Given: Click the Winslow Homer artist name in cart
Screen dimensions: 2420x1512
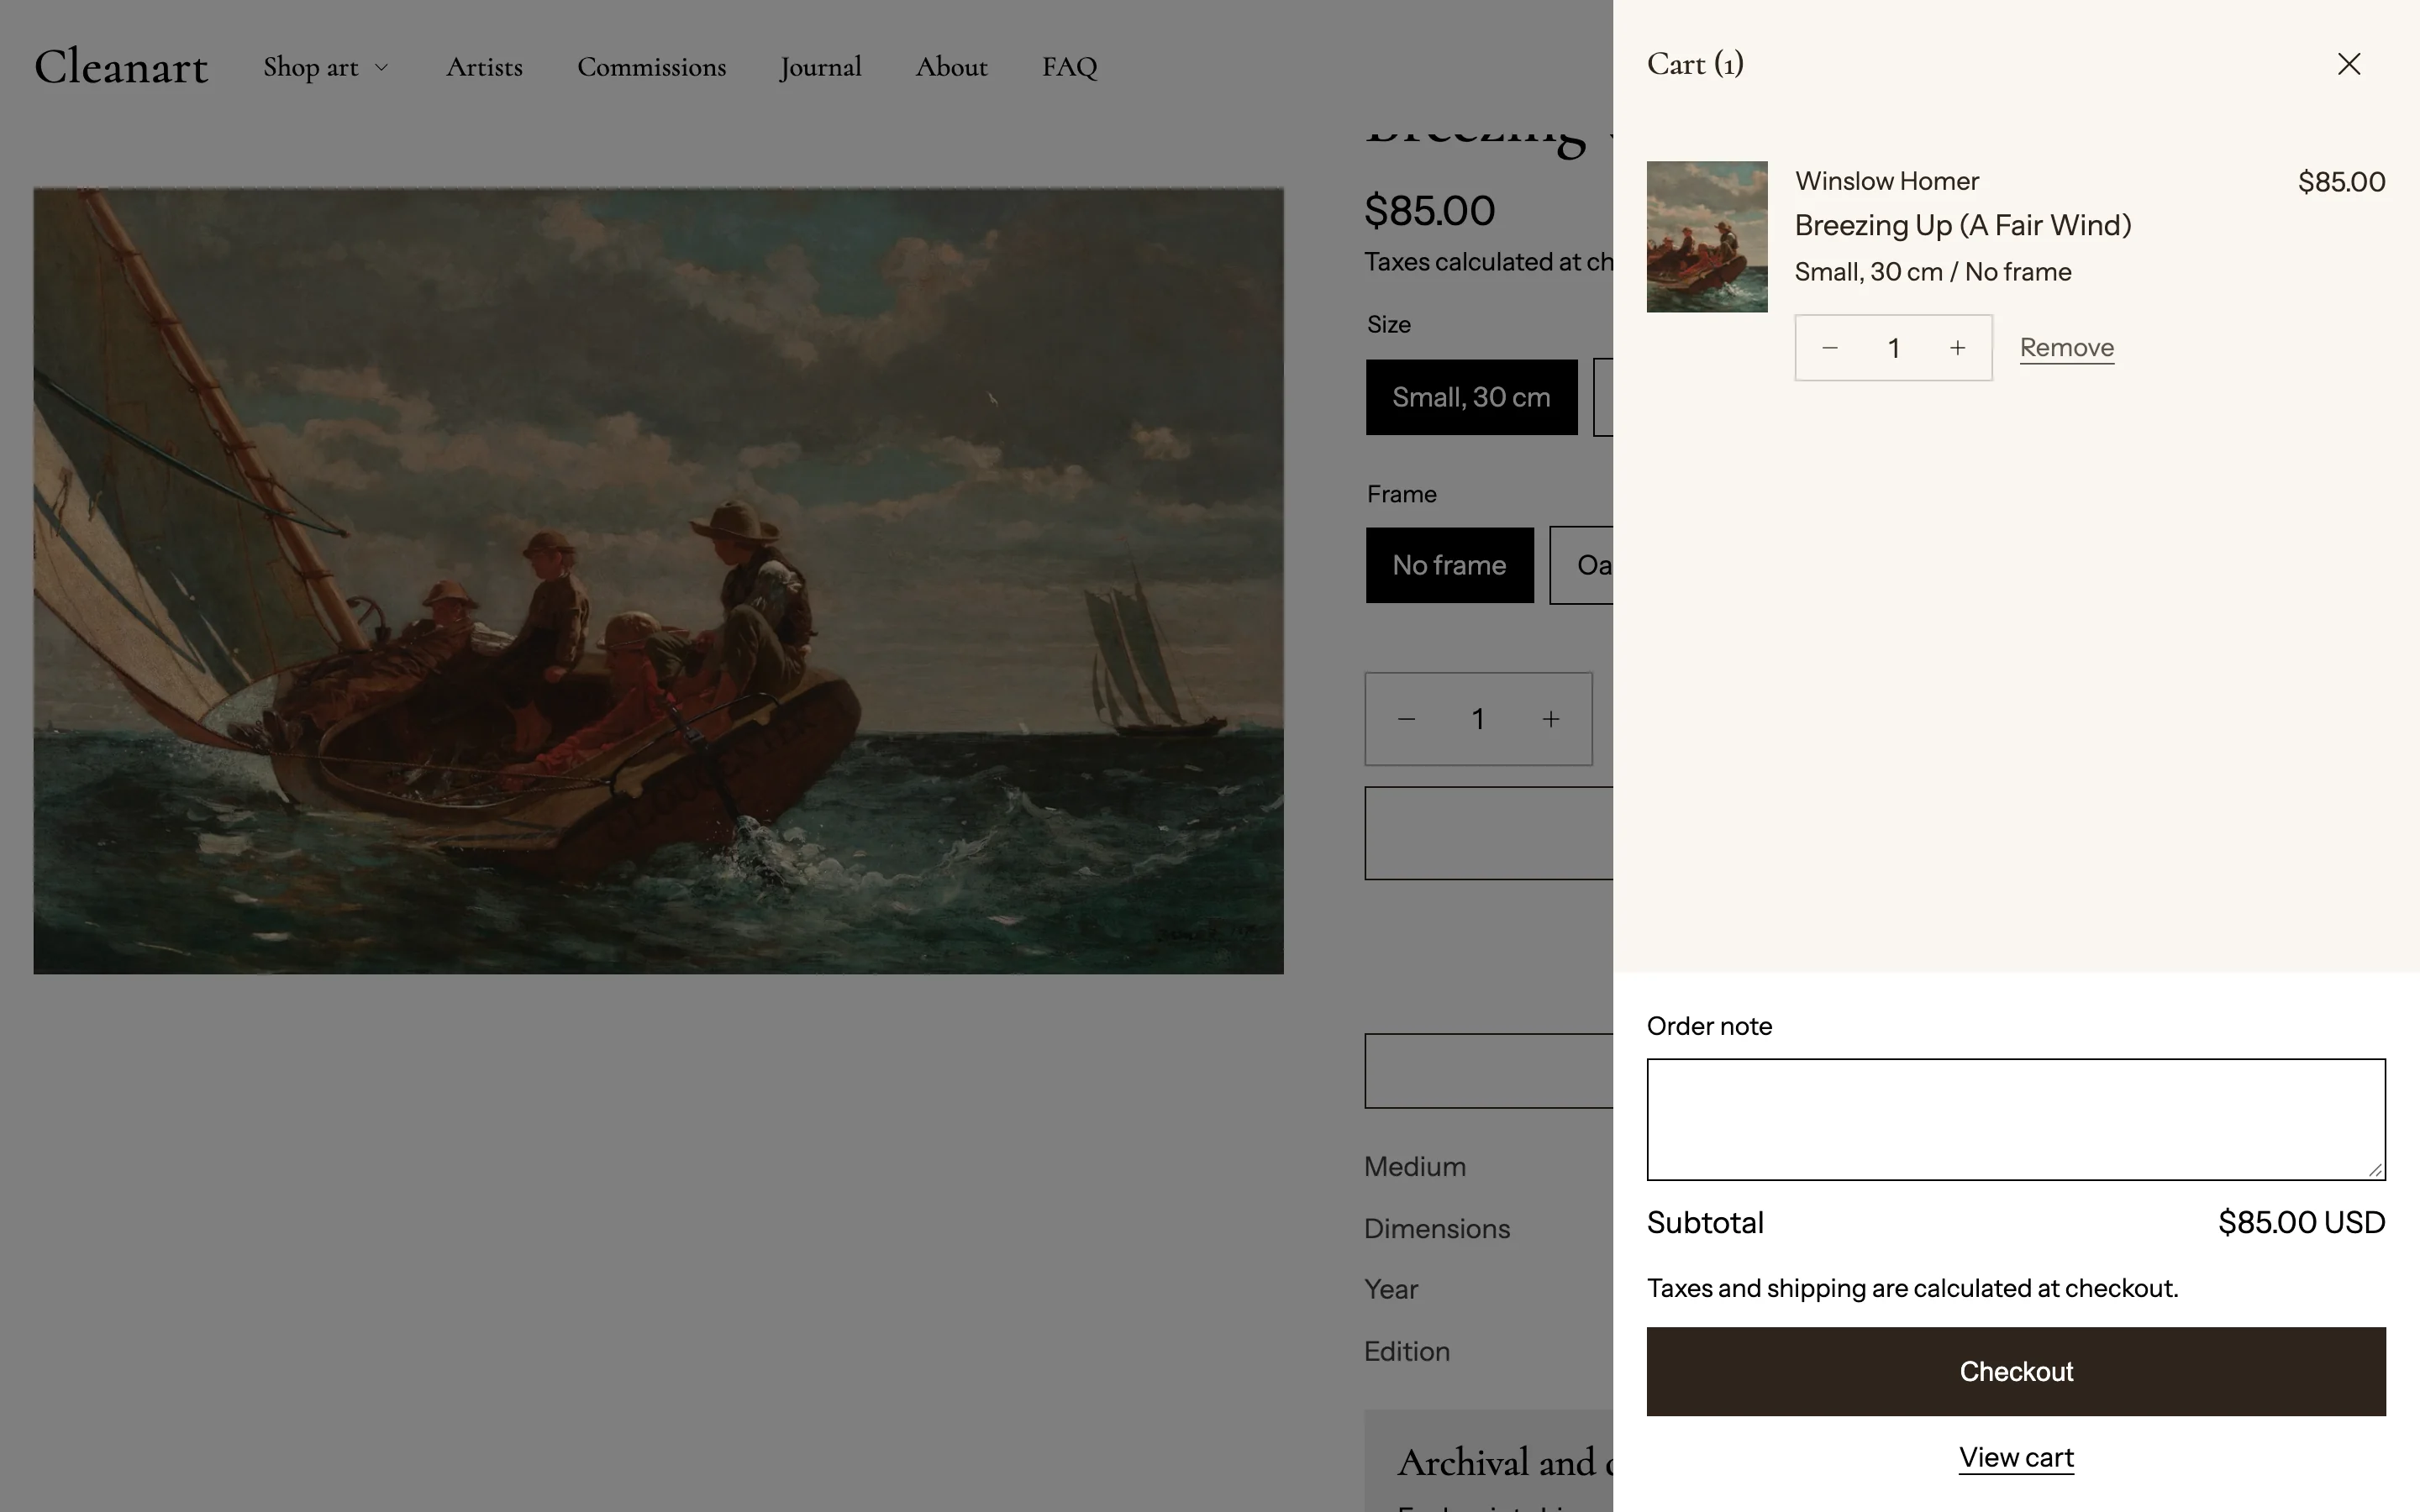Looking at the screenshot, I should pyautogui.click(x=1886, y=181).
